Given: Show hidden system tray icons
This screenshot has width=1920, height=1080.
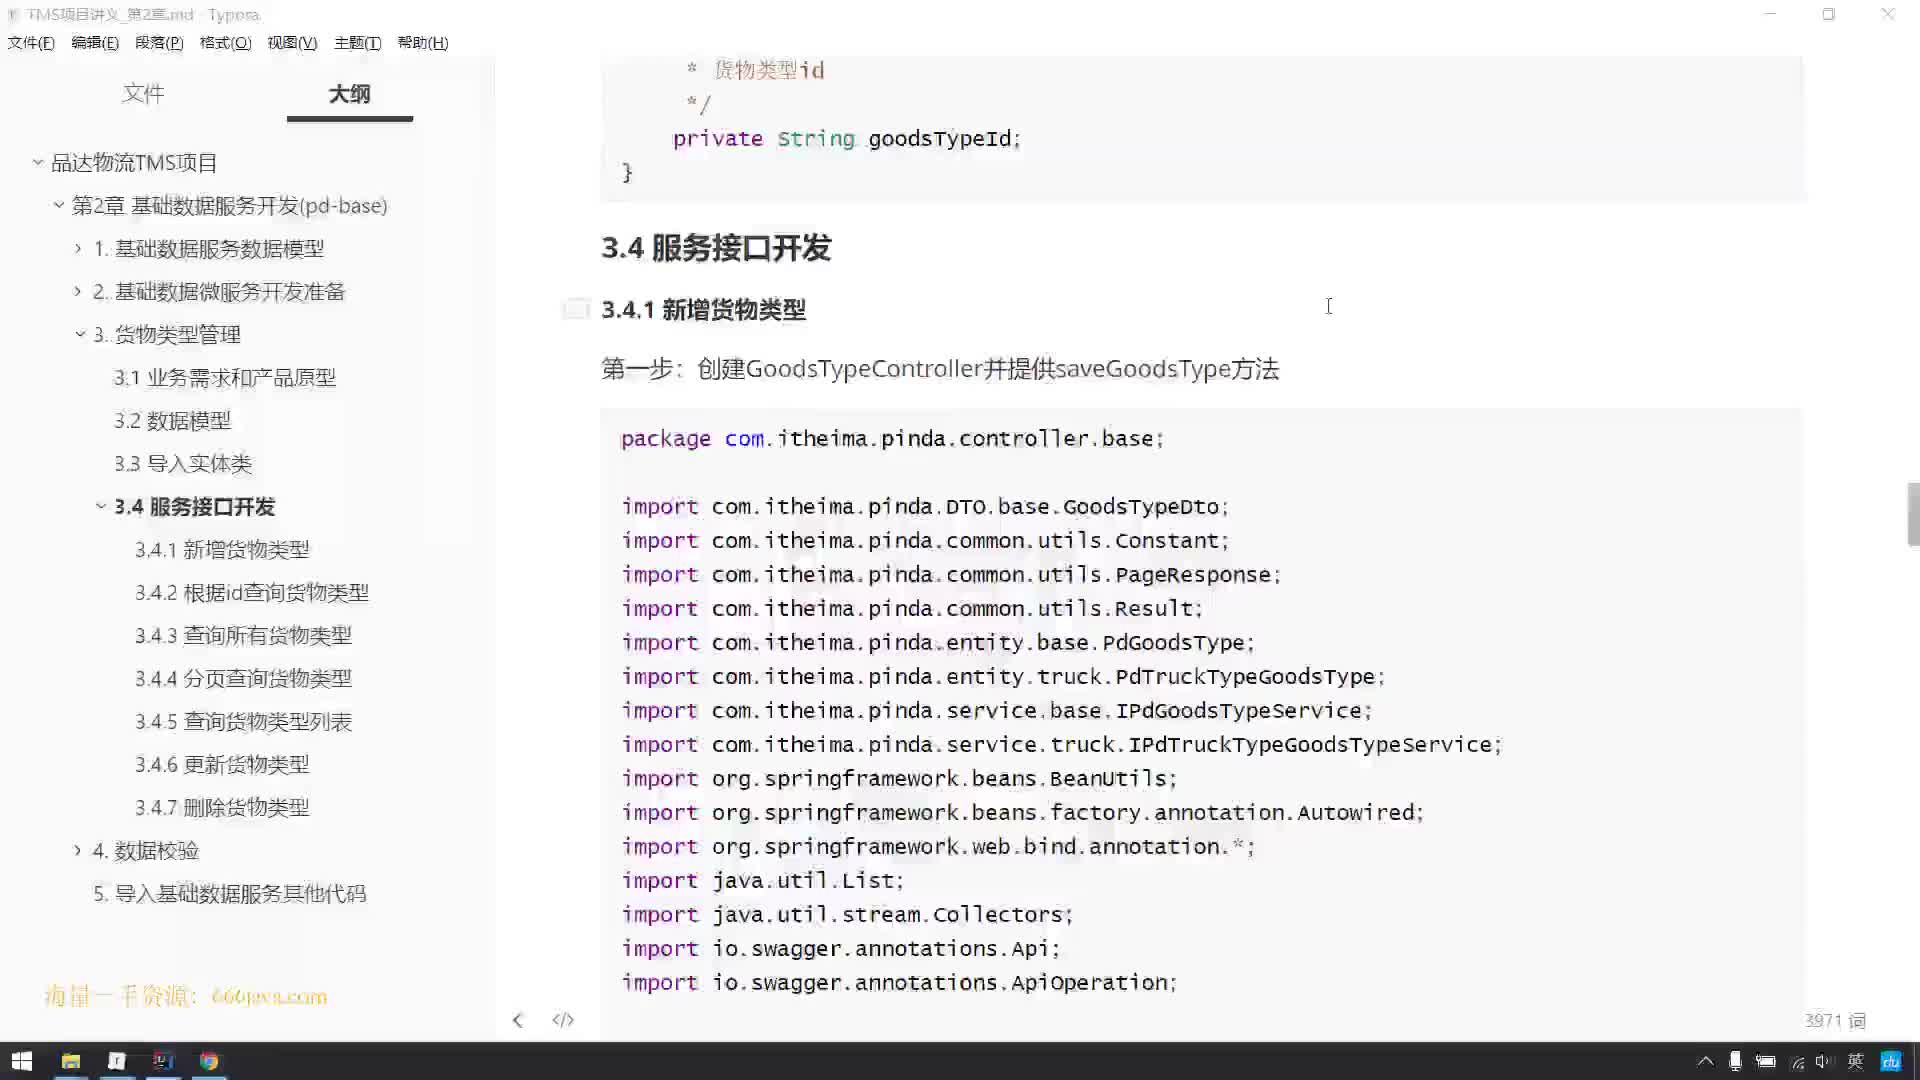Looking at the screenshot, I should 1705,1061.
